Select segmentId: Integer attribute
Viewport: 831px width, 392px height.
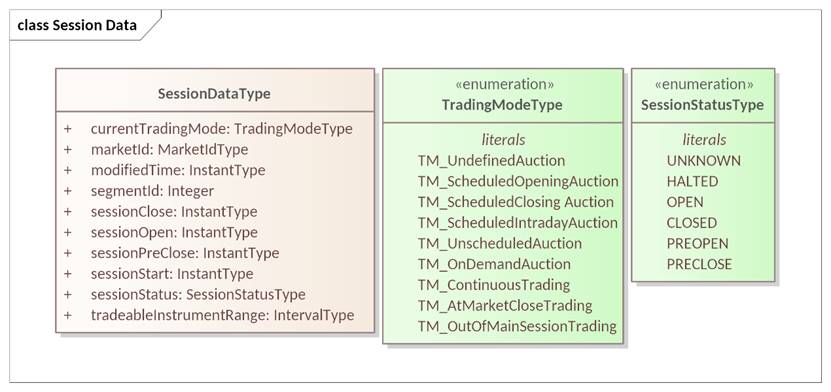pyautogui.click(x=152, y=191)
